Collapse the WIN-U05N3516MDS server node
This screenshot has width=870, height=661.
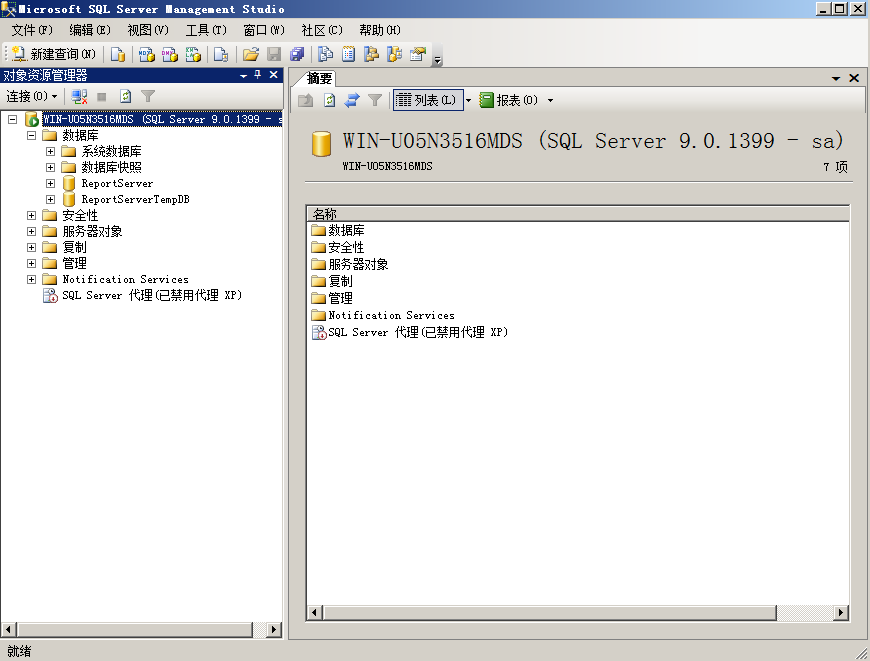12,119
